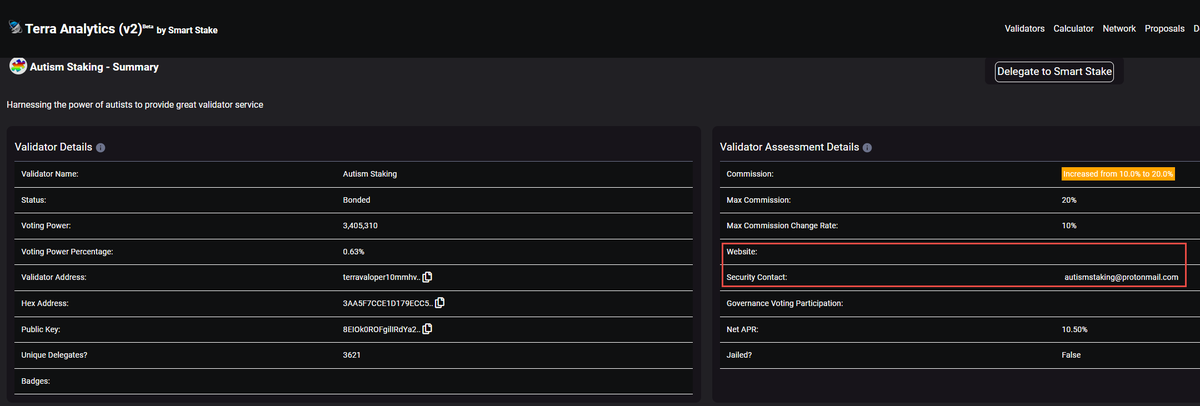Click the terravaloper10mmhv.. address text
This screenshot has height=406, width=1200.
[x=380, y=277]
